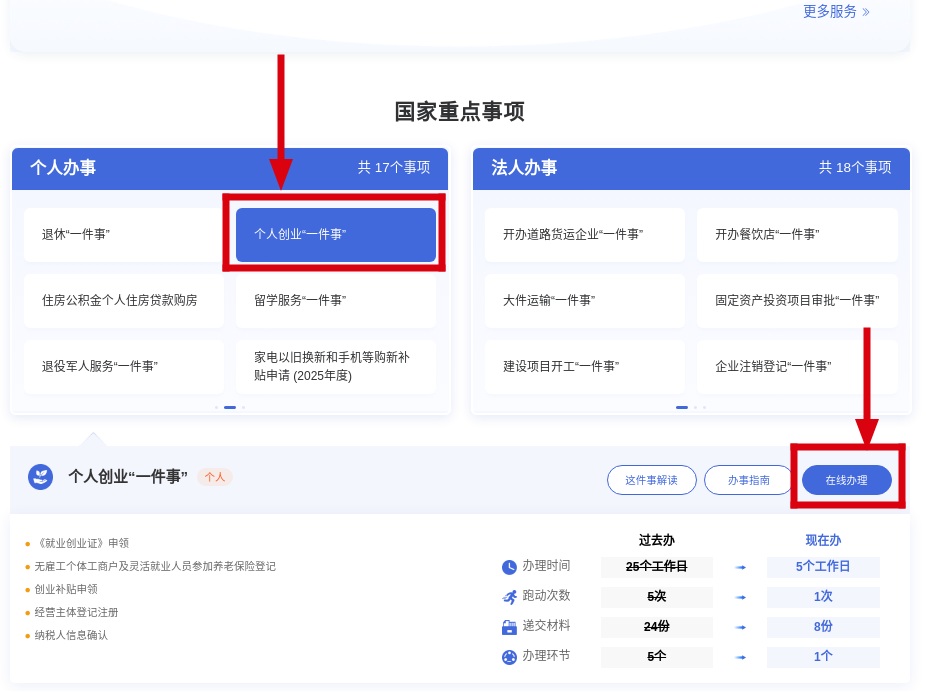The image size is (944, 691).
Task: Go to first page dot under 个人办事
Action: 216,407
